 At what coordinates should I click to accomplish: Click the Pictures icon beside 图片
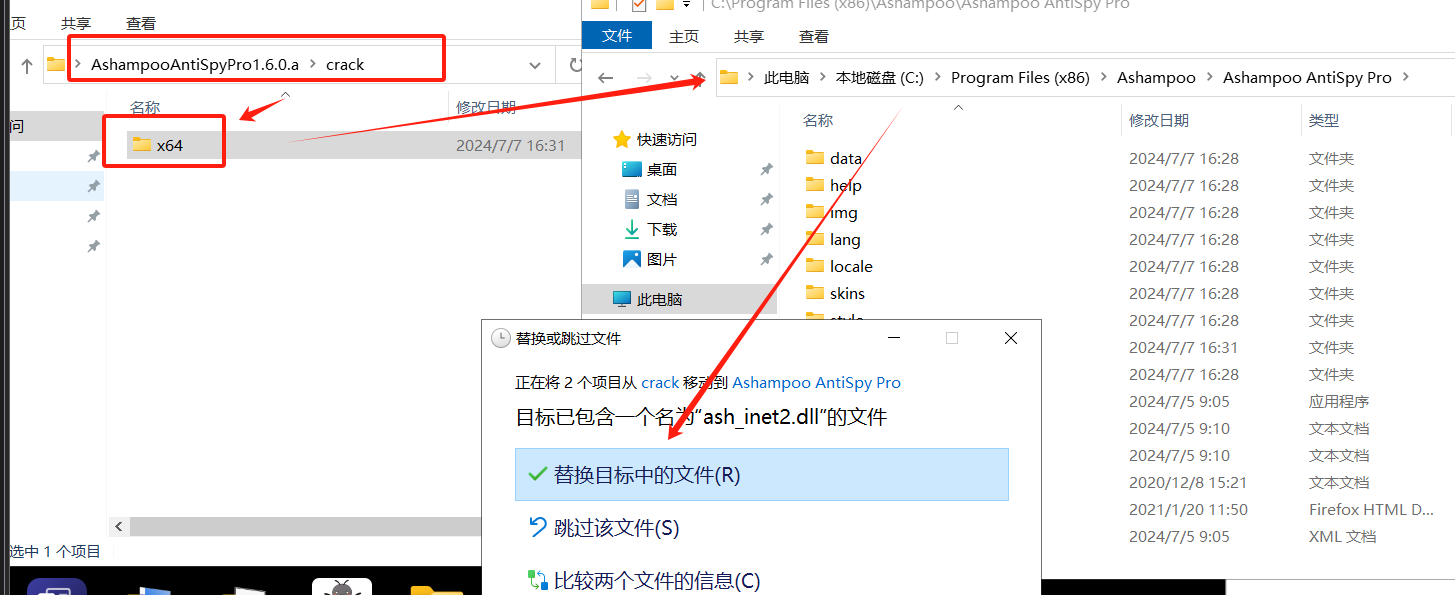(631, 259)
